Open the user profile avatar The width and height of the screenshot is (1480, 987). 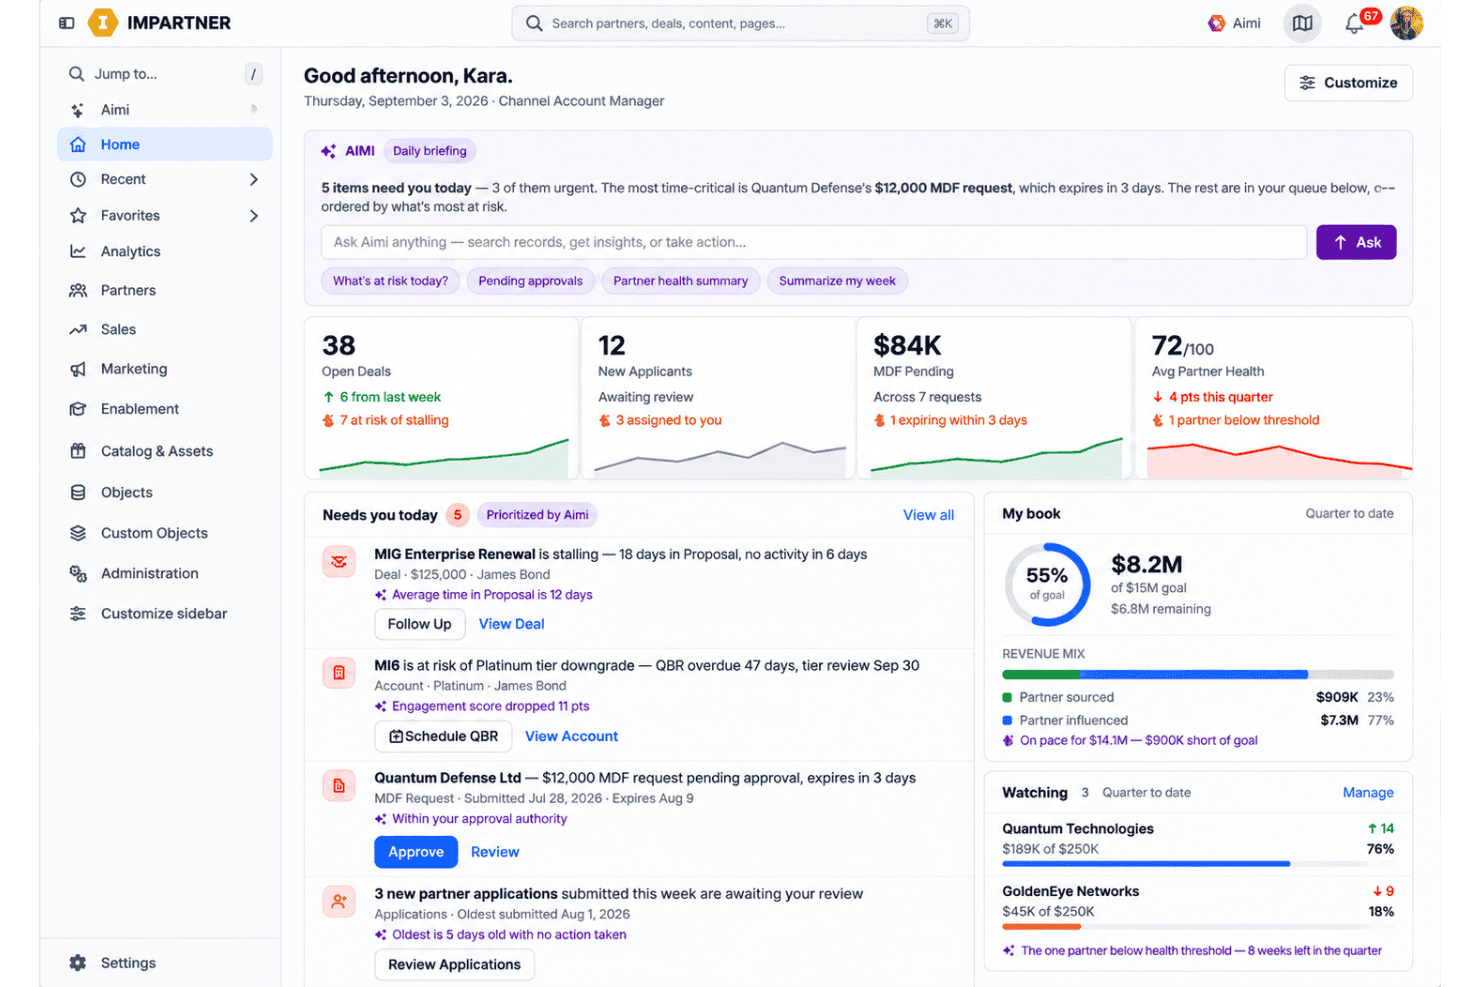click(1406, 23)
